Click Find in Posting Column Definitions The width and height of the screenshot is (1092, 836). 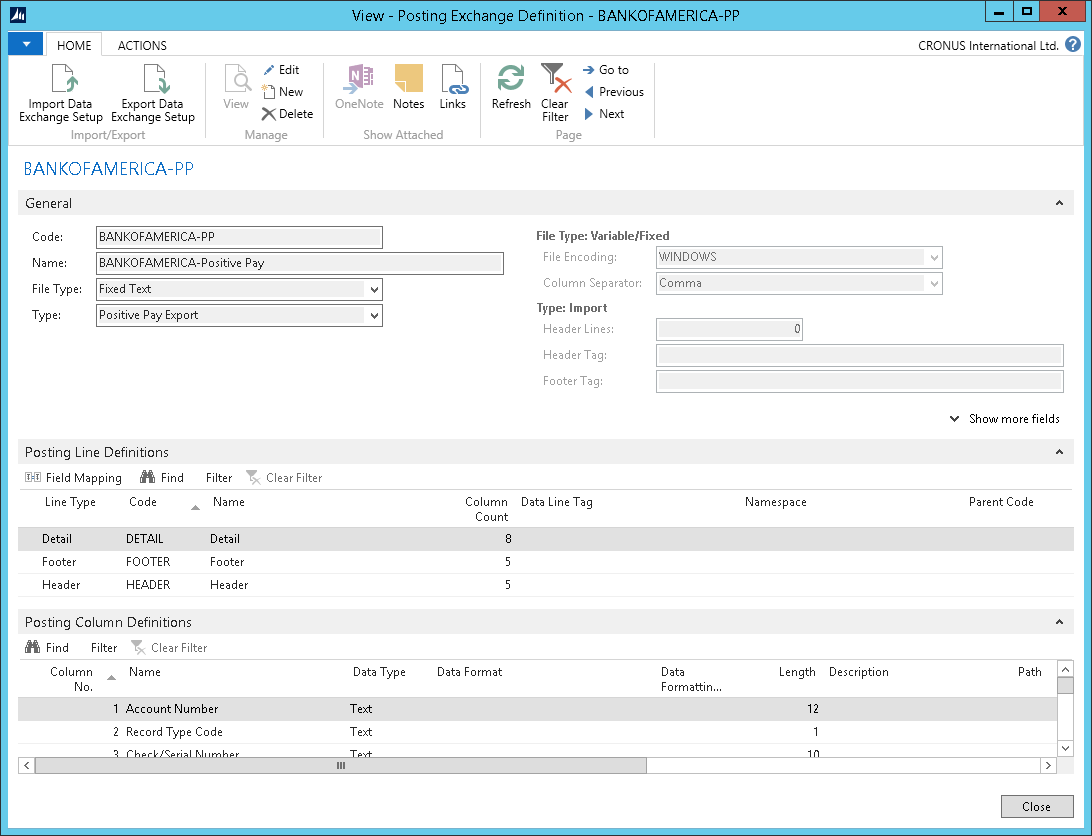point(47,647)
